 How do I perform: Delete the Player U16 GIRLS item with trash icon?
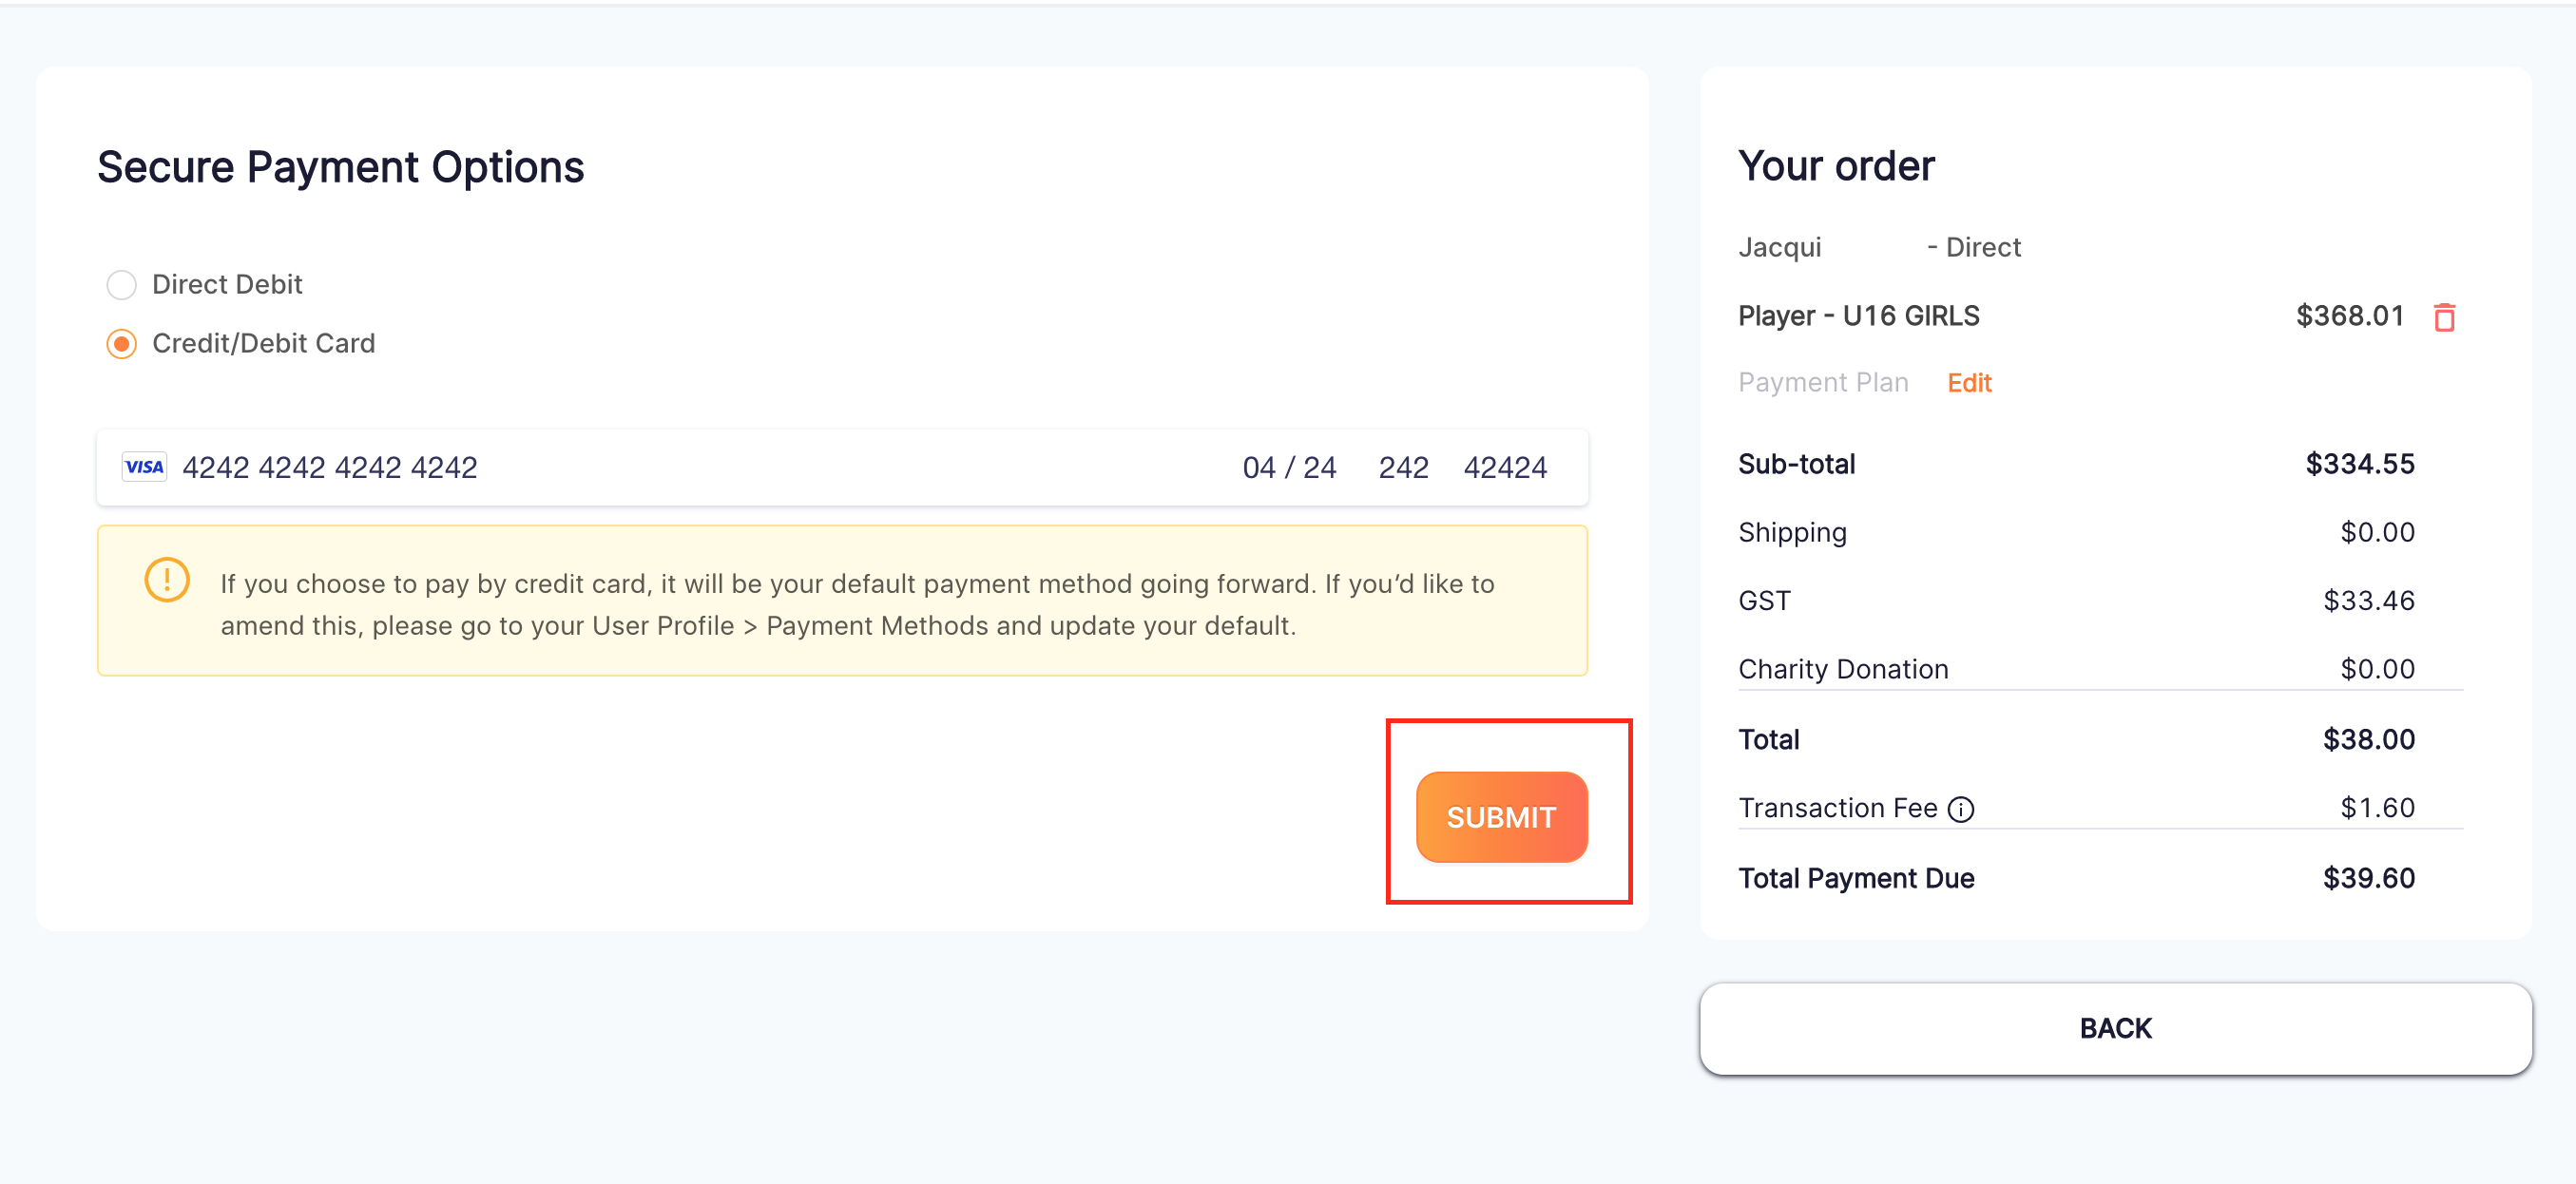pyautogui.click(x=2444, y=317)
